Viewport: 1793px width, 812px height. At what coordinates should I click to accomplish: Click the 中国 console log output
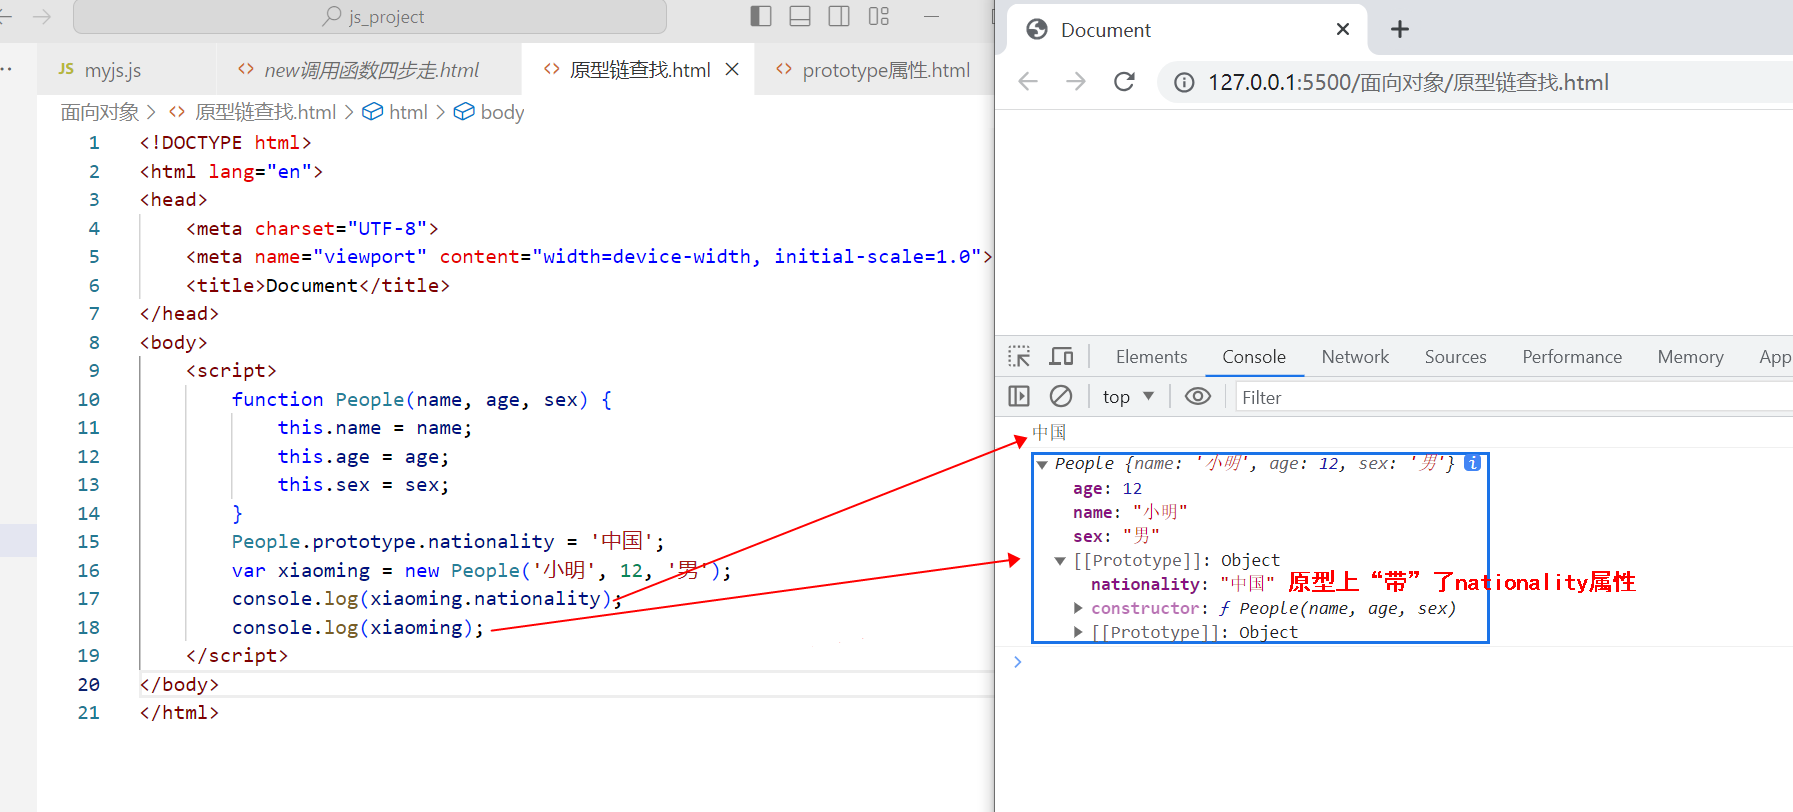click(1049, 433)
